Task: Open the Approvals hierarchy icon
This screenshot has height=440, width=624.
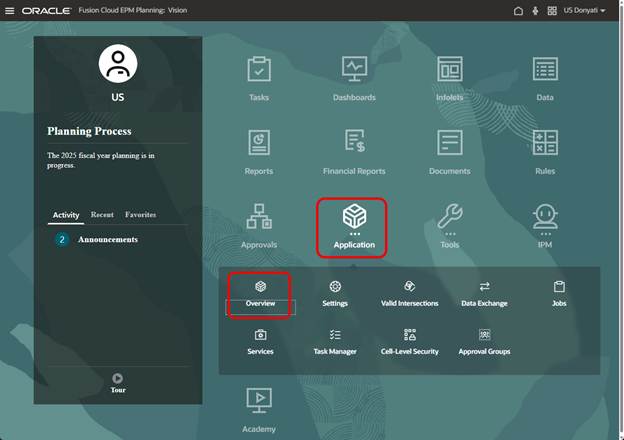Action: point(259,217)
